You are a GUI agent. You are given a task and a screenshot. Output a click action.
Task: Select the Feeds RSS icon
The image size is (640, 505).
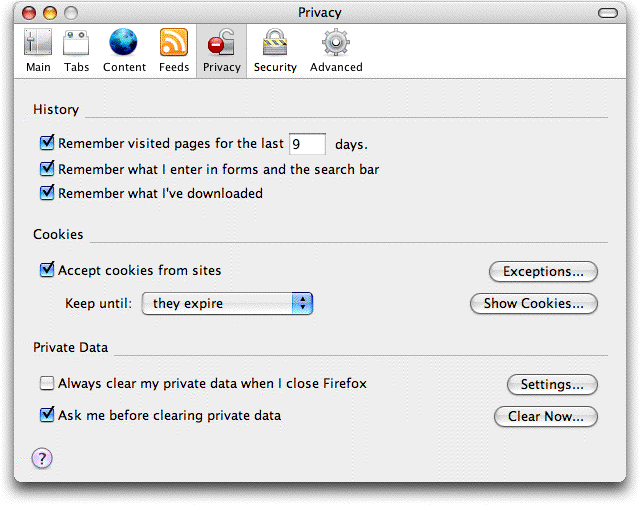[174, 45]
